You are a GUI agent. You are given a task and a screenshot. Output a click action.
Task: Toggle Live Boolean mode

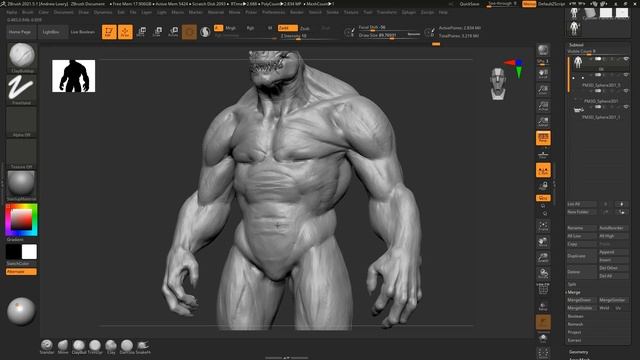82,32
